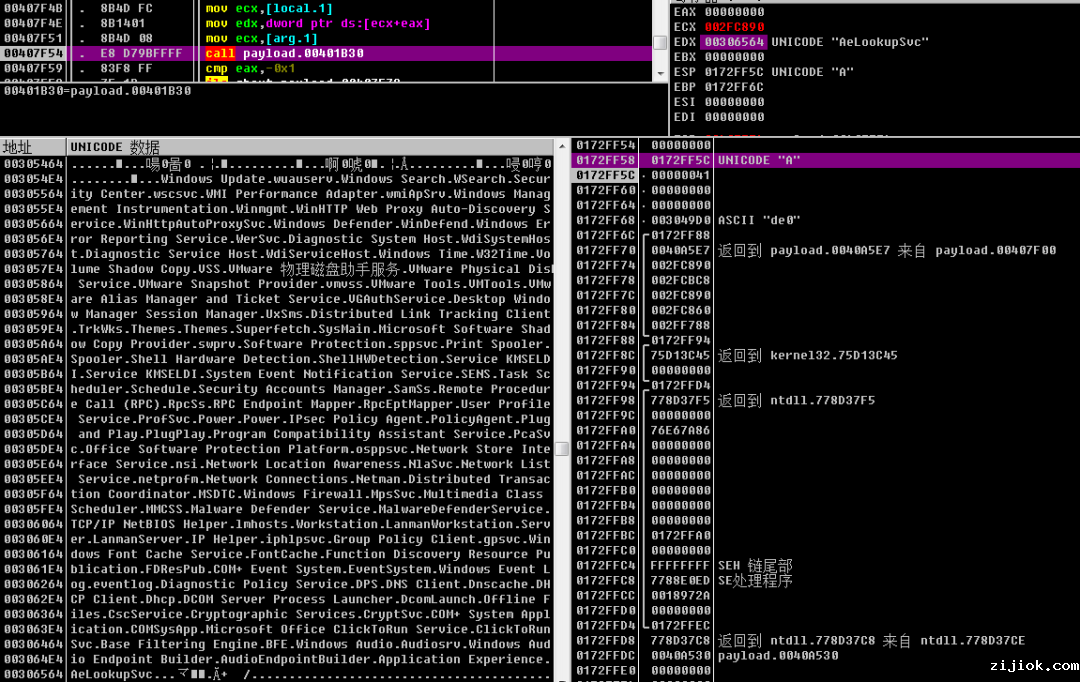Click the EDX register value 00306564

pyautogui.click(x=734, y=42)
